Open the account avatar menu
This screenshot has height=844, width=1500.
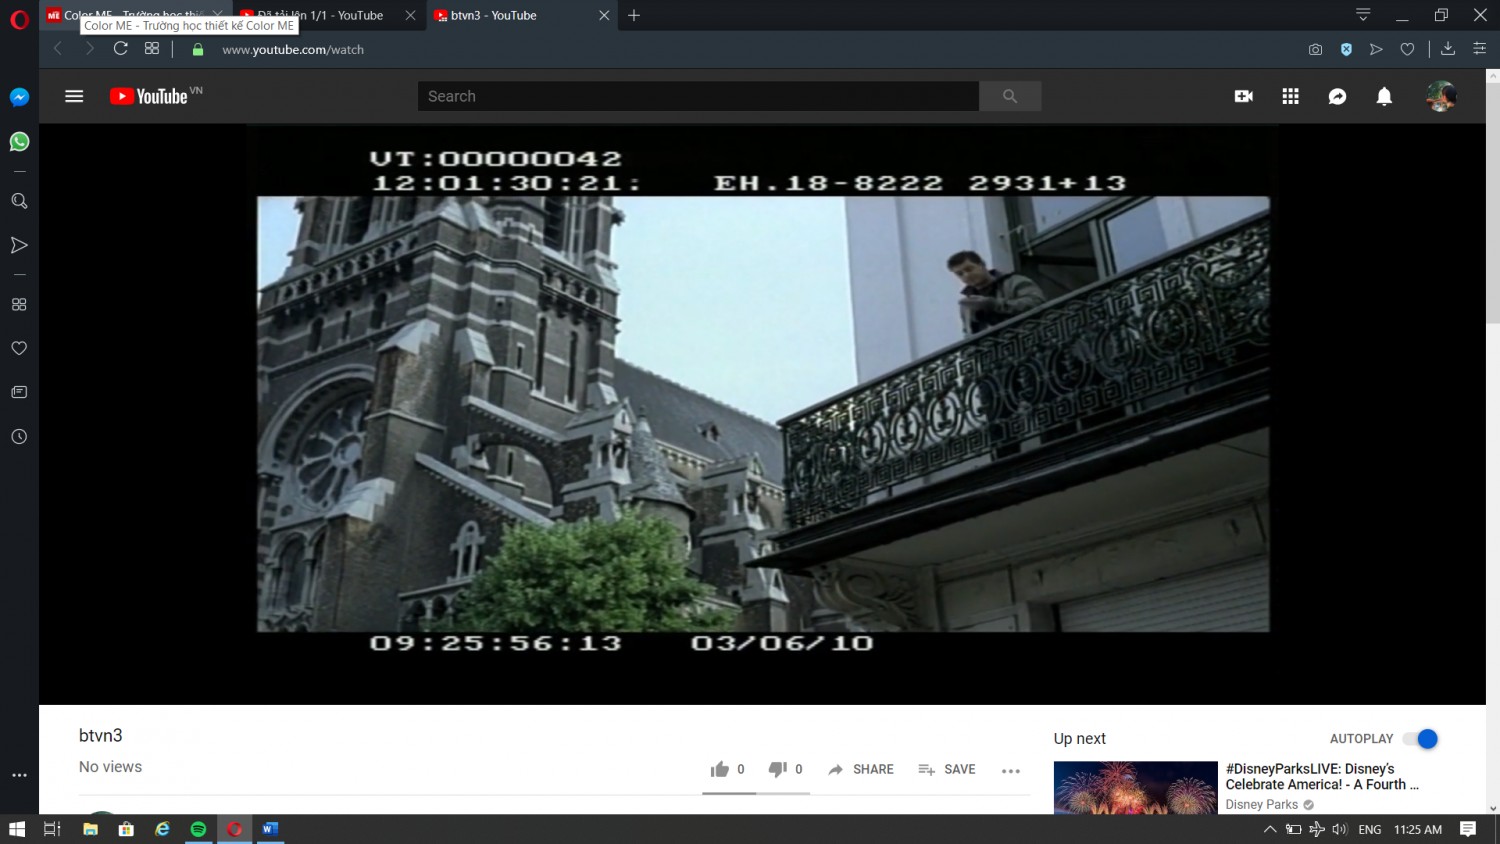pyautogui.click(x=1441, y=96)
